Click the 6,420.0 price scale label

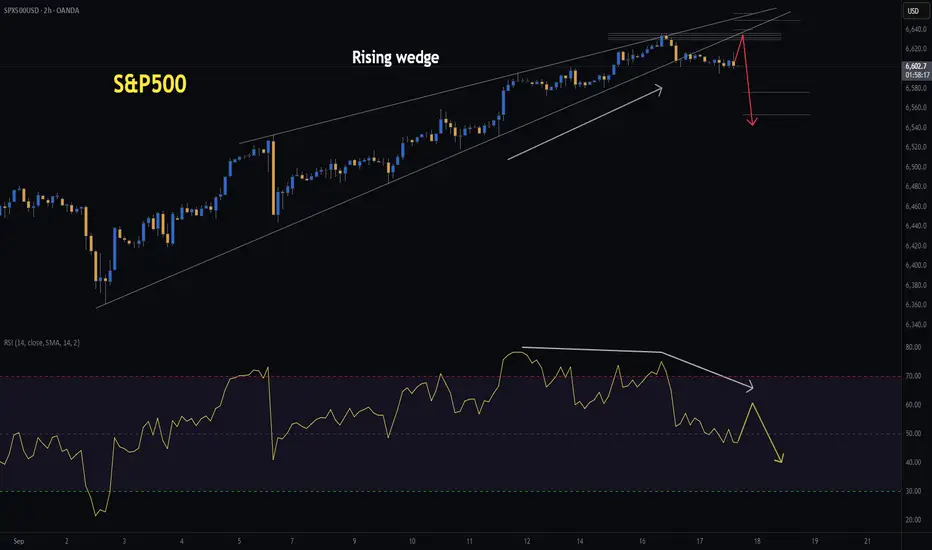click(x=916, y=246)
